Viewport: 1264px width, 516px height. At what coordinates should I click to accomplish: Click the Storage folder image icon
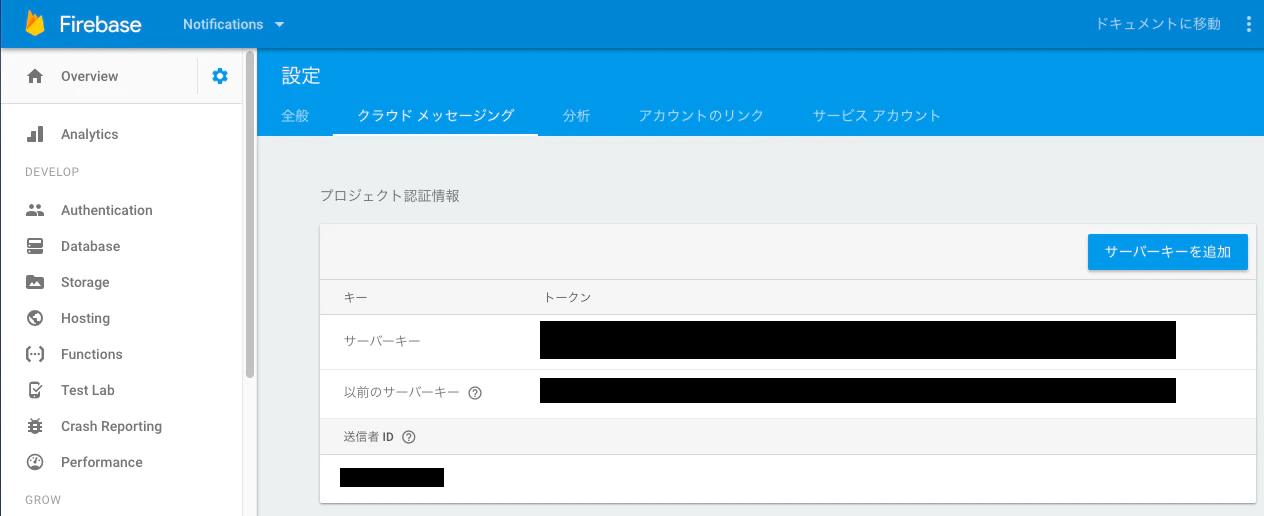pyautogui.click(x=35, y=282)
